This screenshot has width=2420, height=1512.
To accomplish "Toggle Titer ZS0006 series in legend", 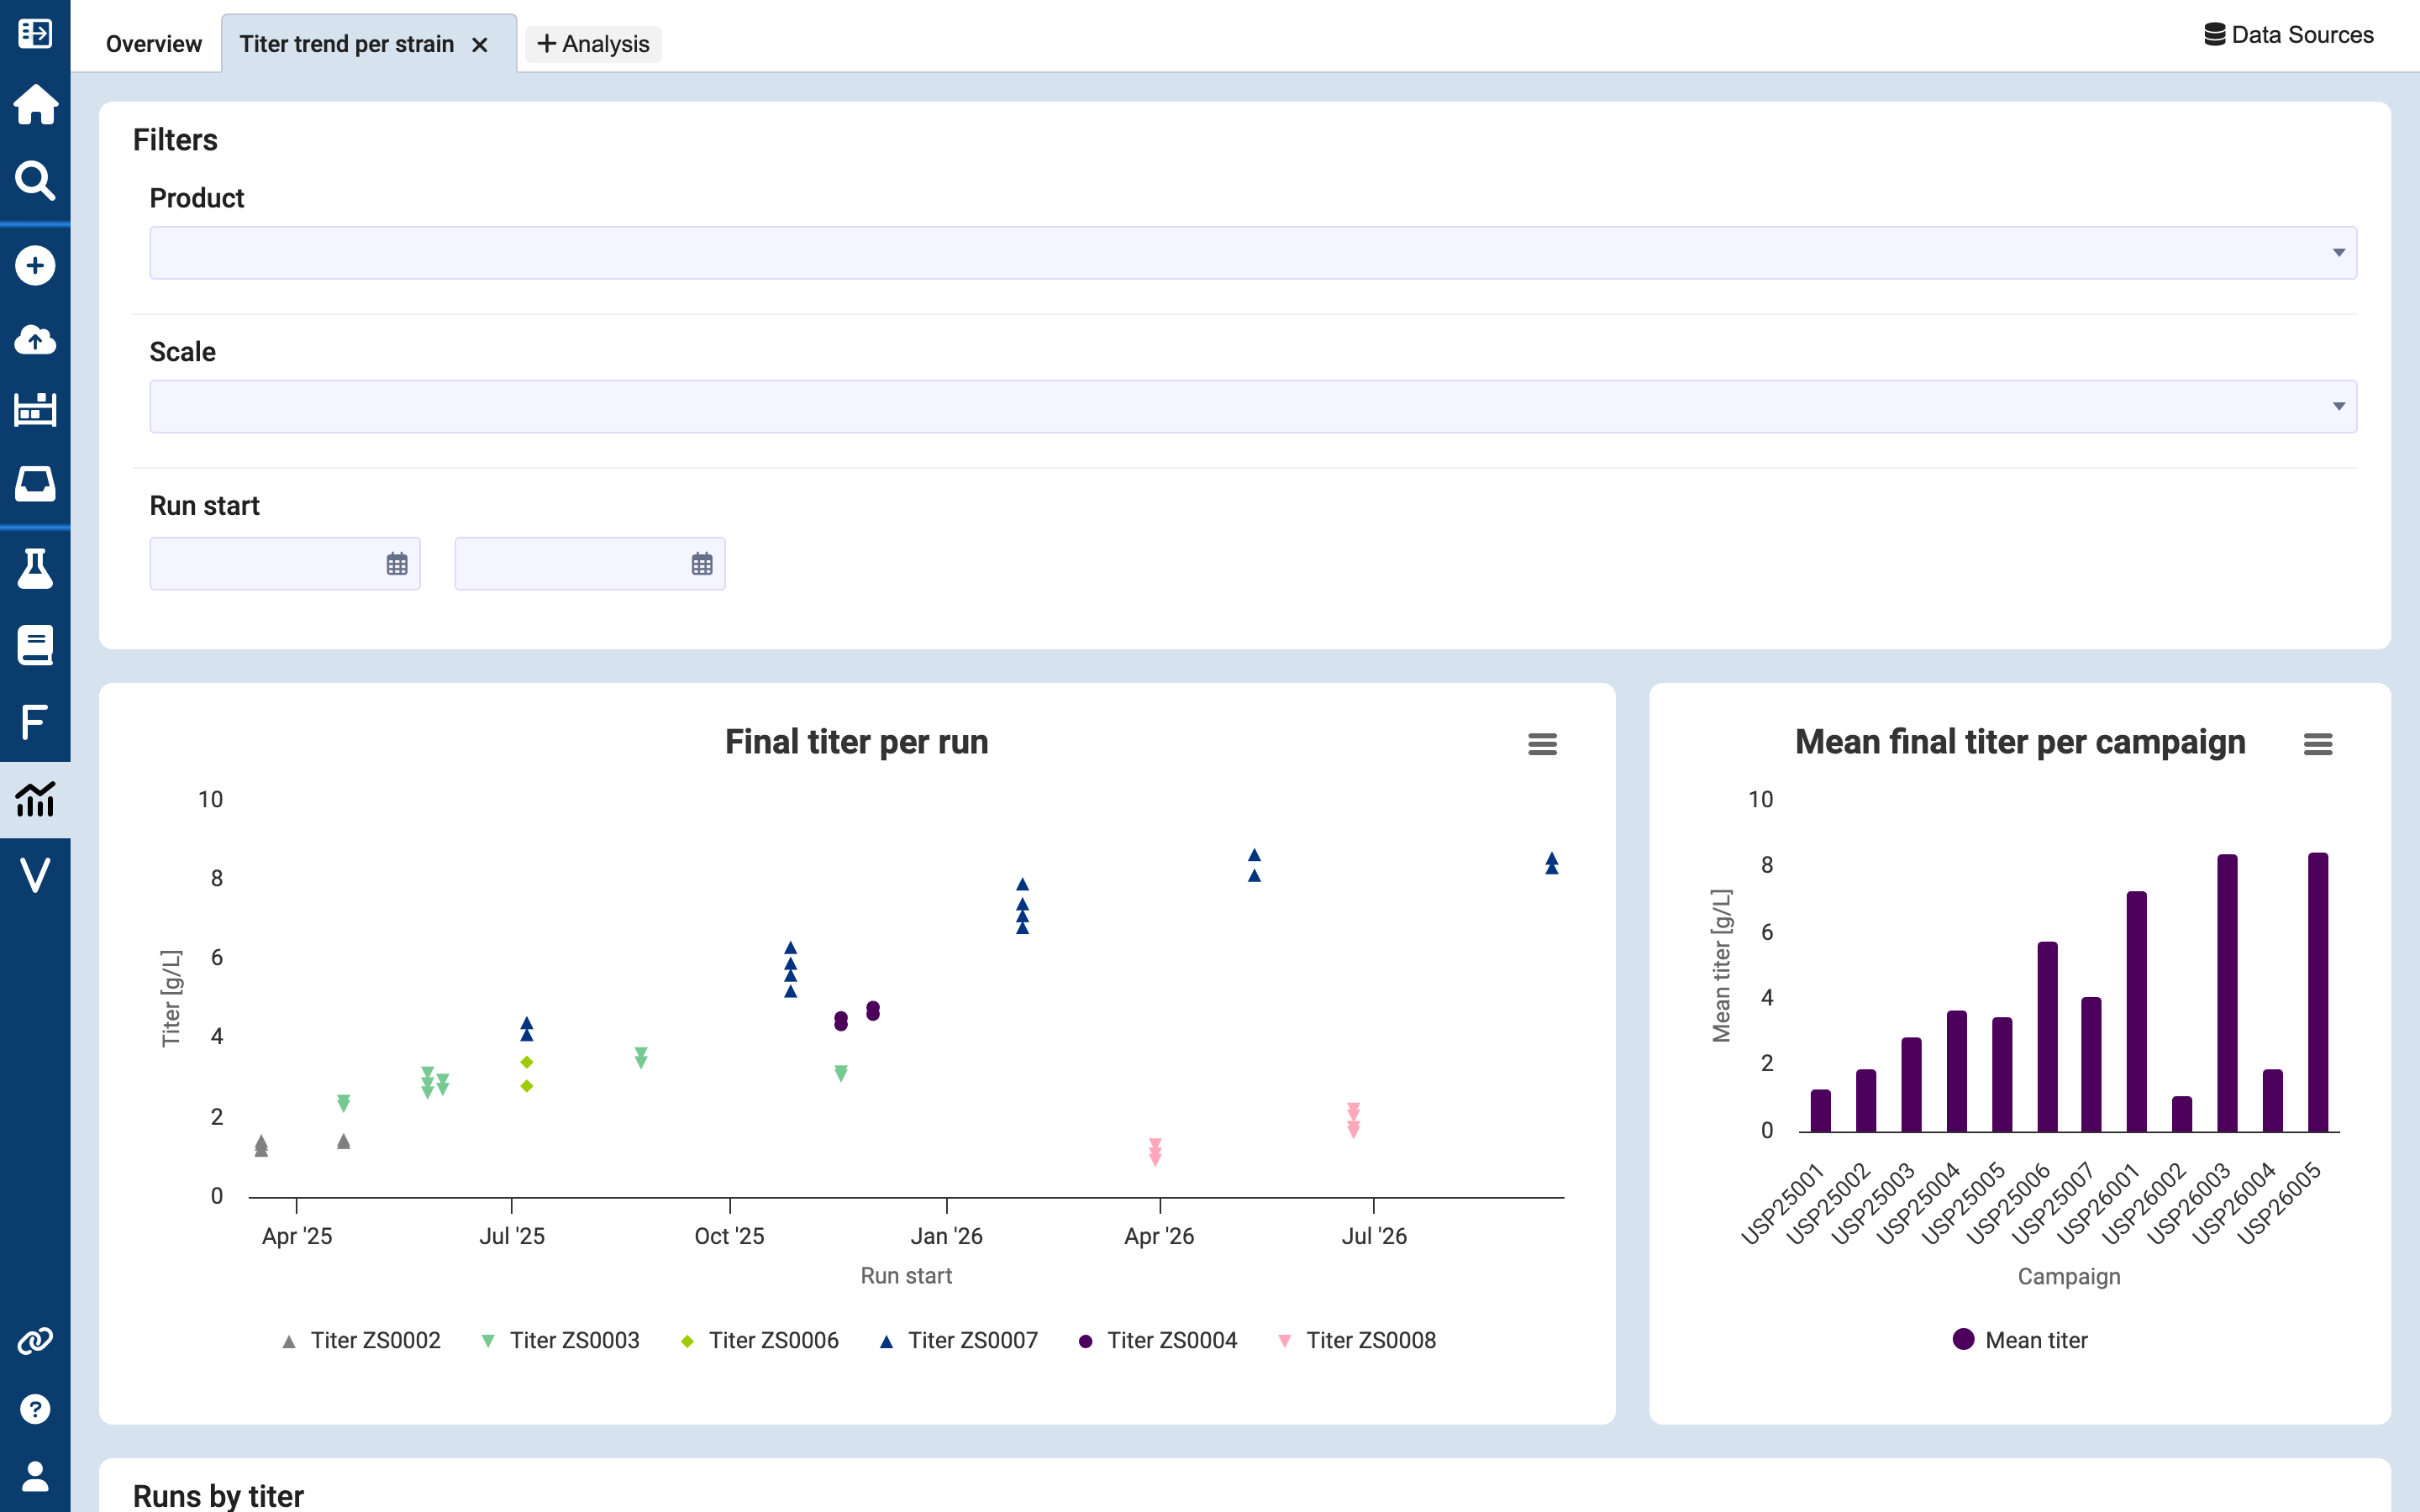I will tap(759, 1341).
